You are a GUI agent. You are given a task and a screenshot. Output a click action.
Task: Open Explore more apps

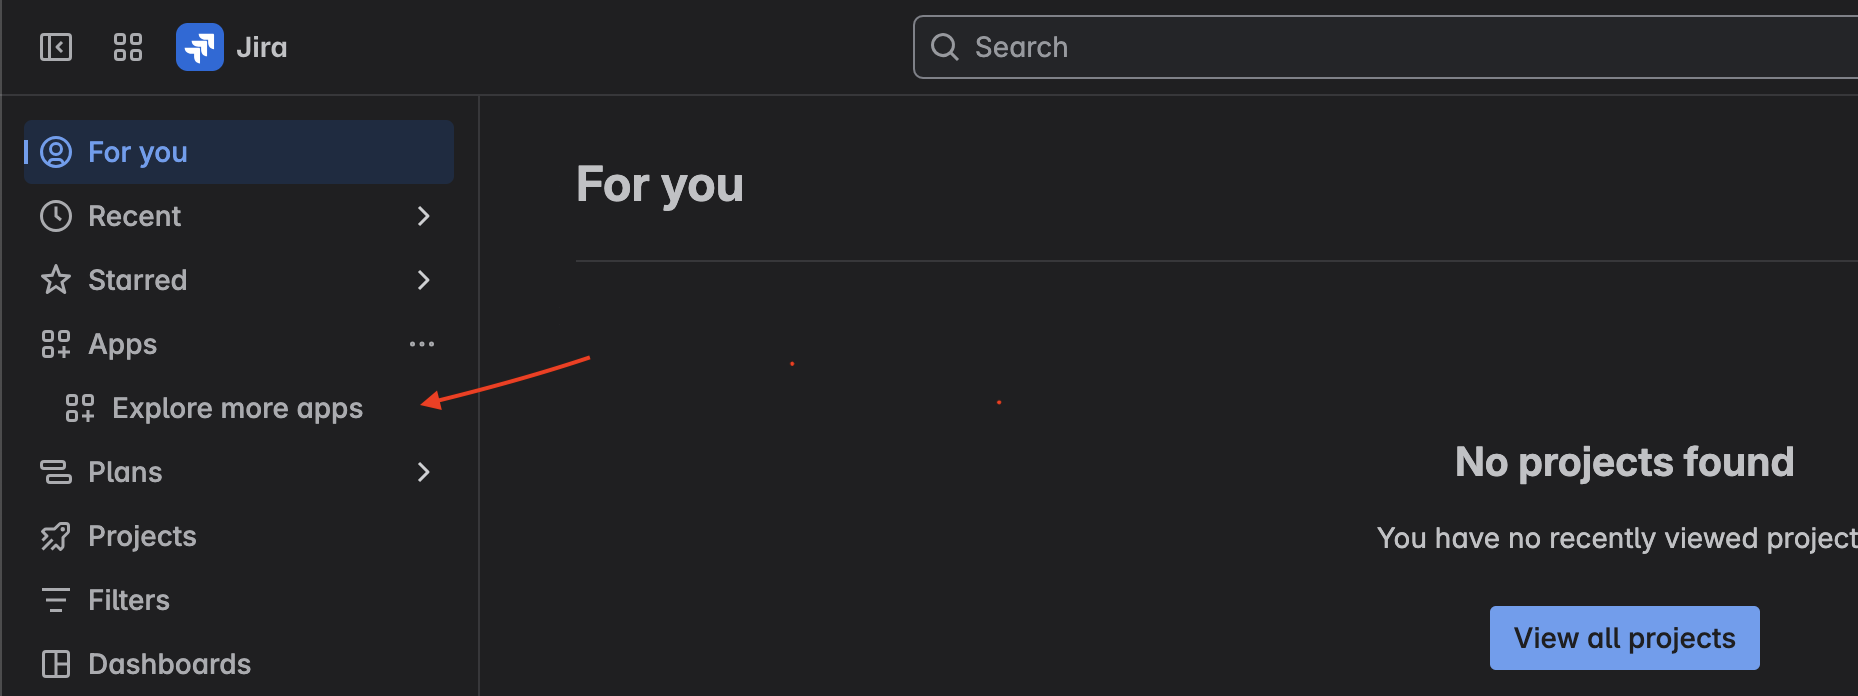click(x=237, y=407)
